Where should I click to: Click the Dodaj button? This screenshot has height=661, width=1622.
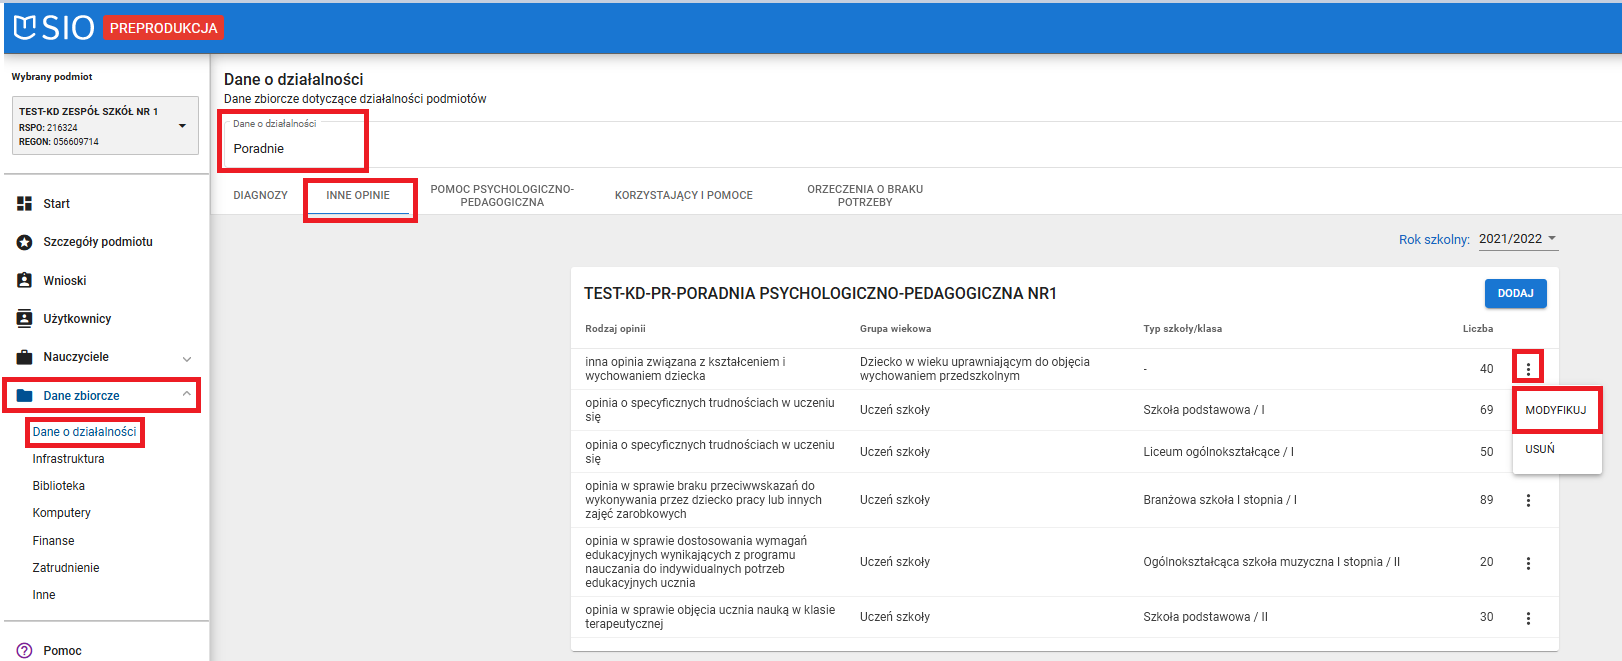click(x=1516, y=293)
